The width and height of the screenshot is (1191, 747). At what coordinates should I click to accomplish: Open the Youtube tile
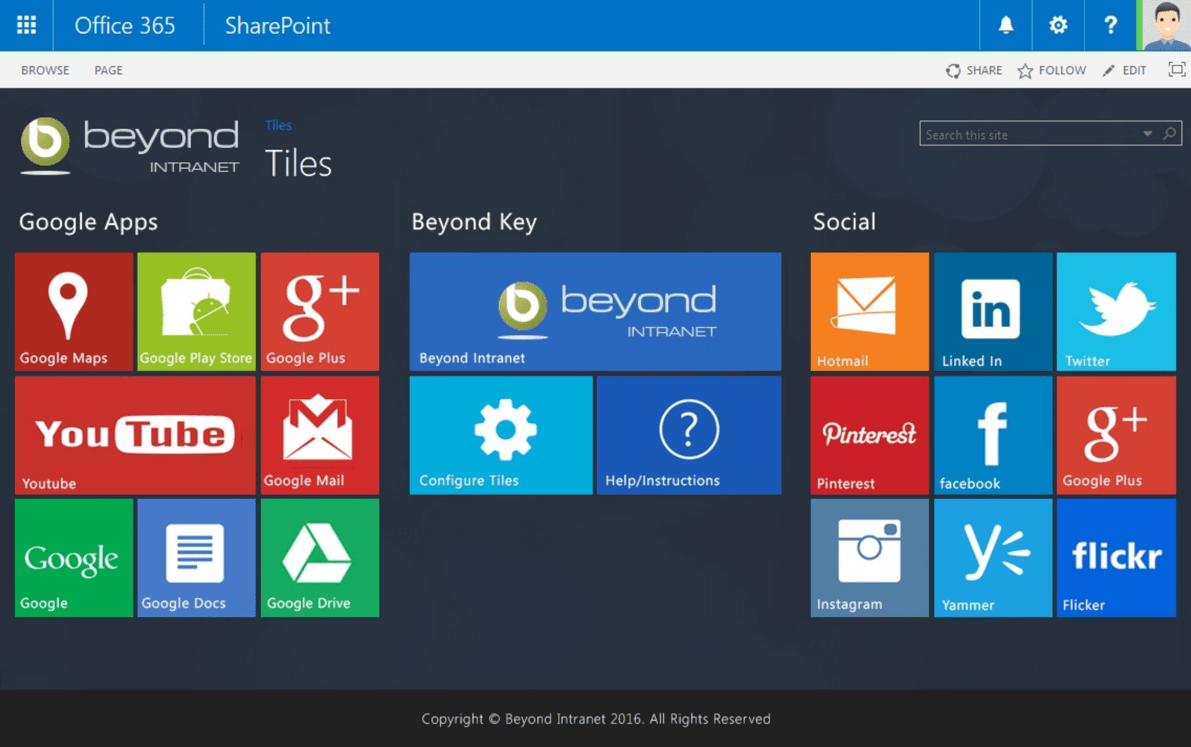point(135,435)
